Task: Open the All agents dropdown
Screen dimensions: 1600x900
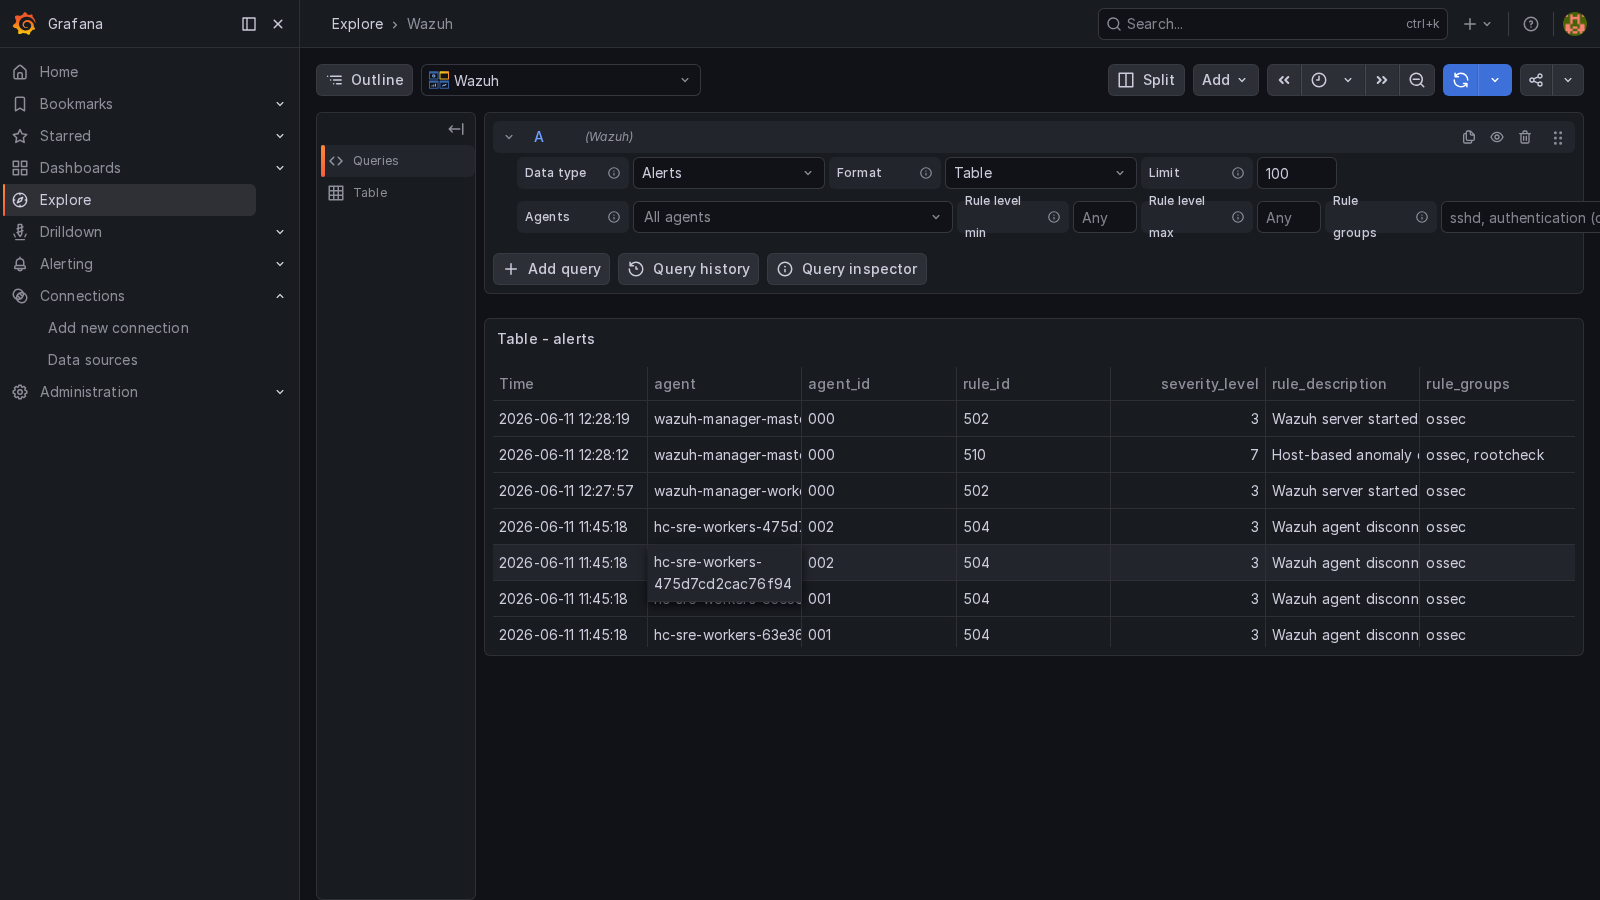Action: pos(792,217)
